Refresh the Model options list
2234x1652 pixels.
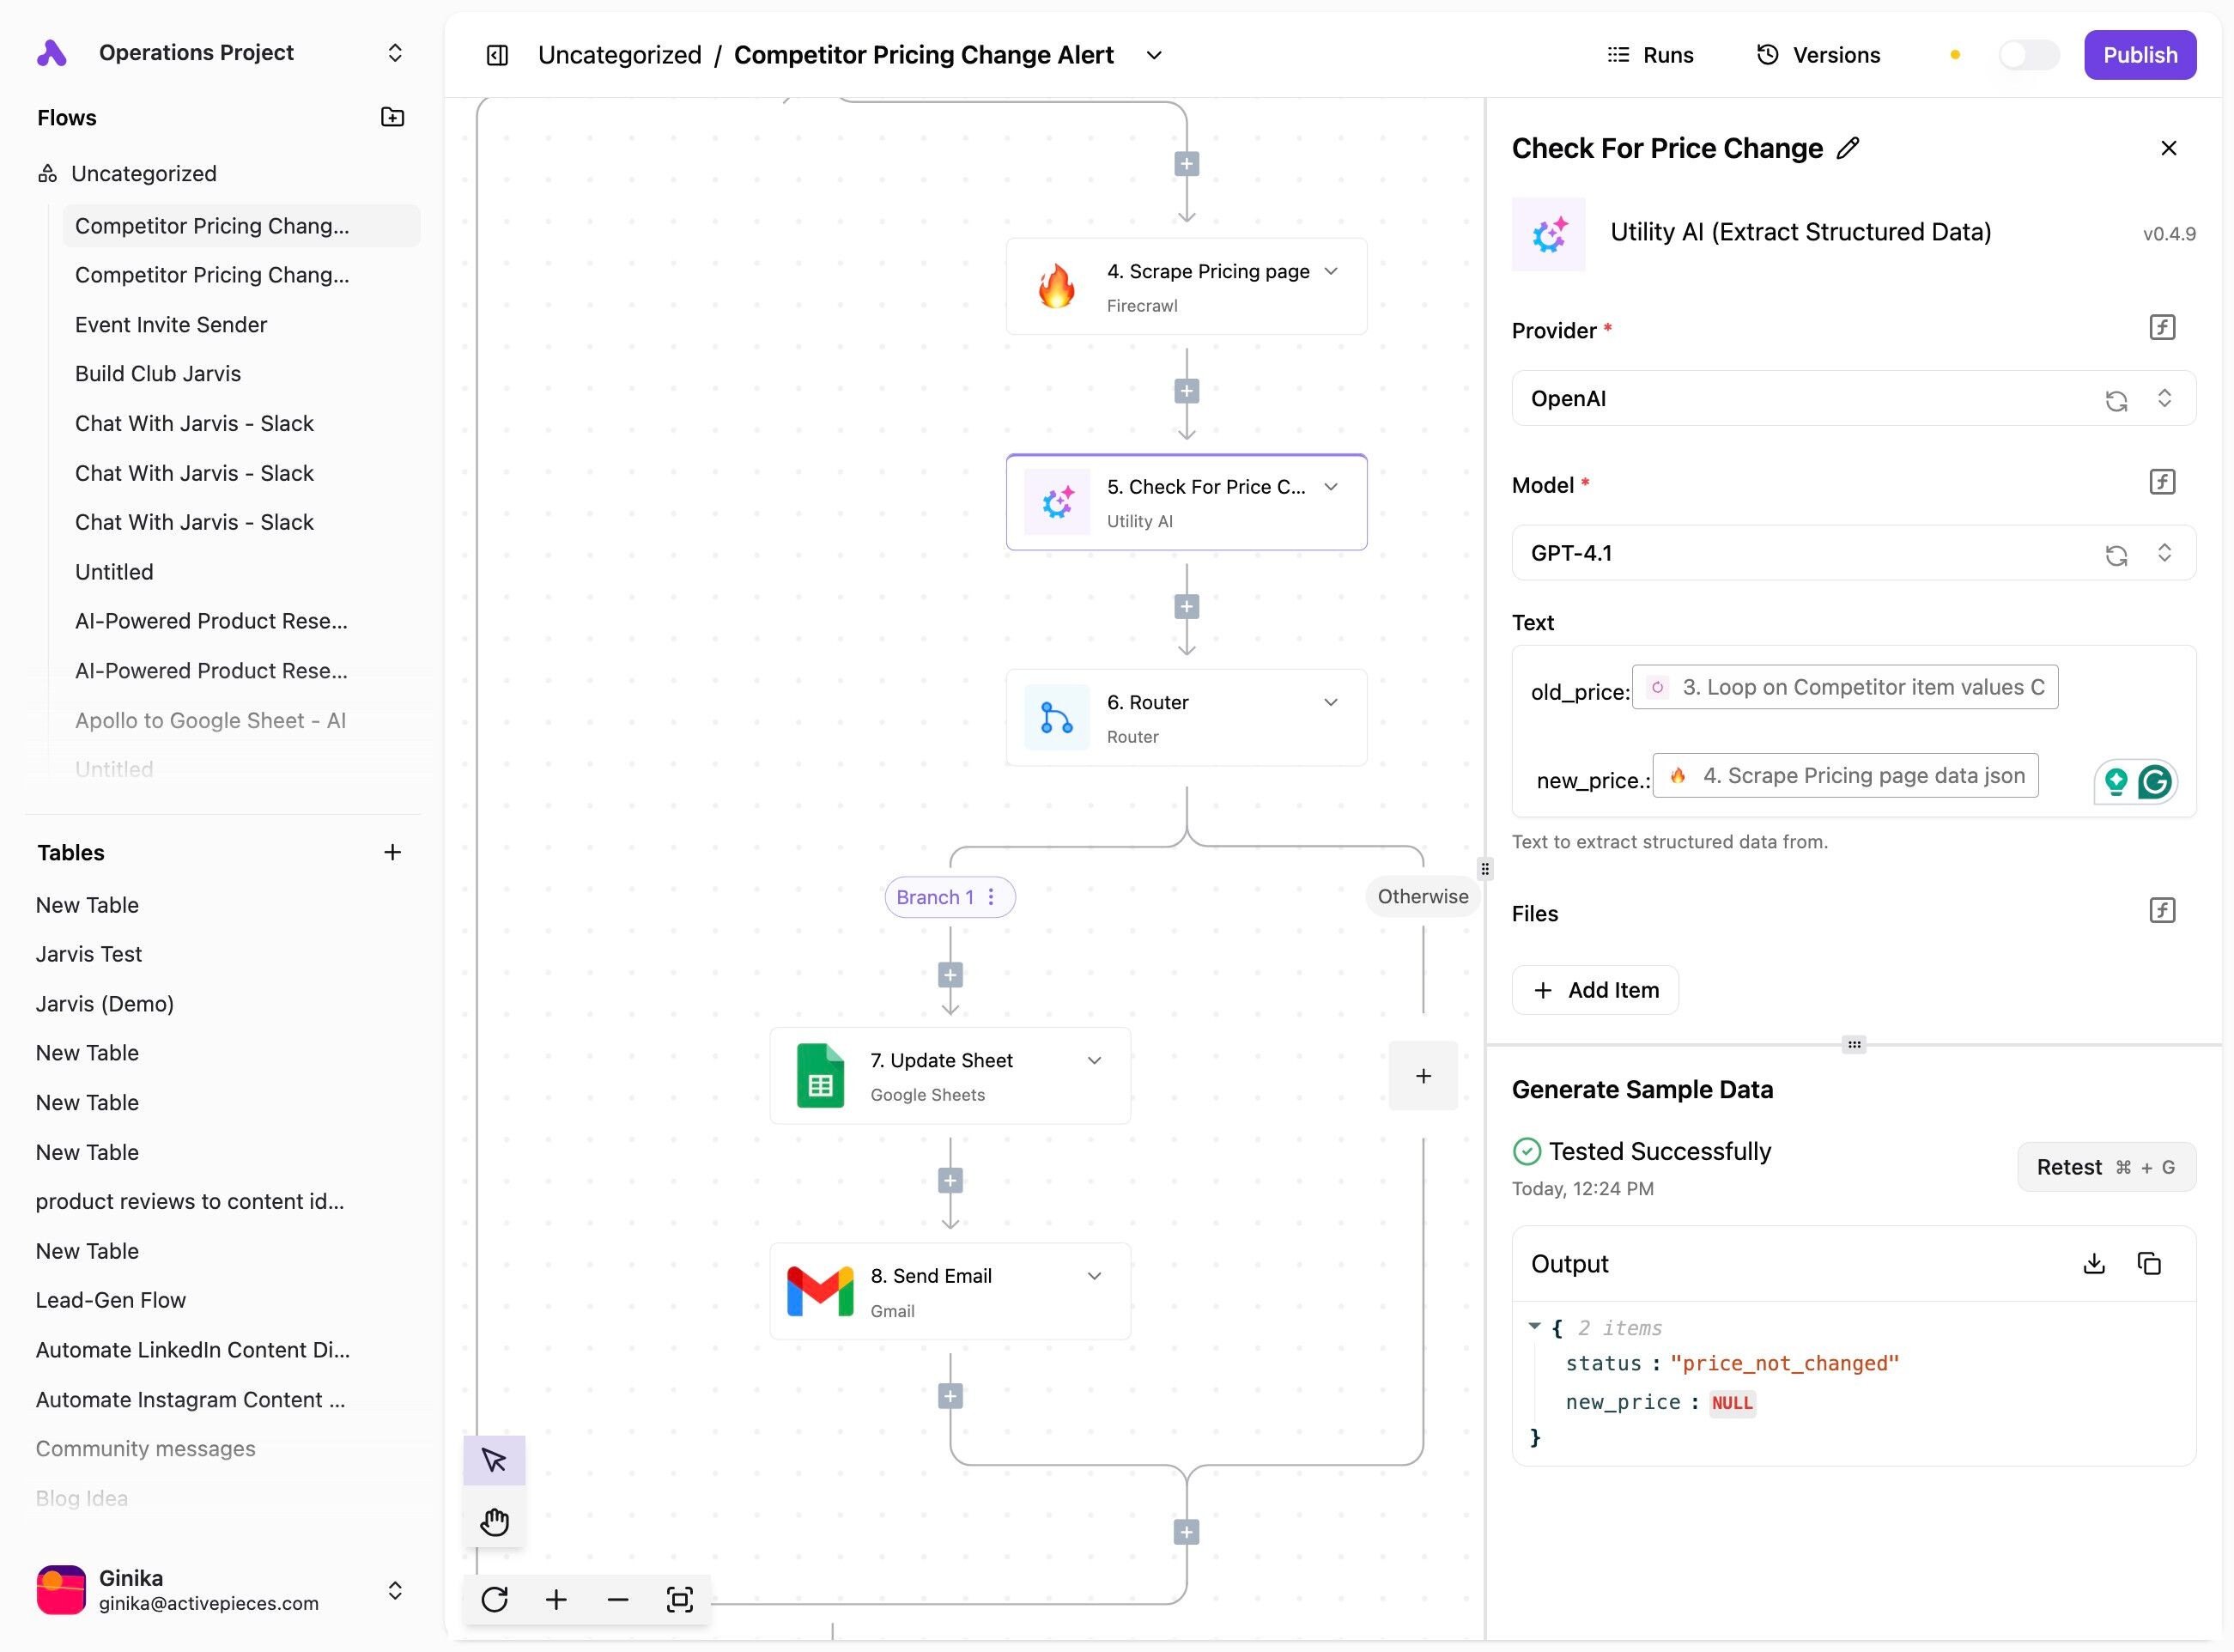pyautogui.click(x=2116, y=555)
